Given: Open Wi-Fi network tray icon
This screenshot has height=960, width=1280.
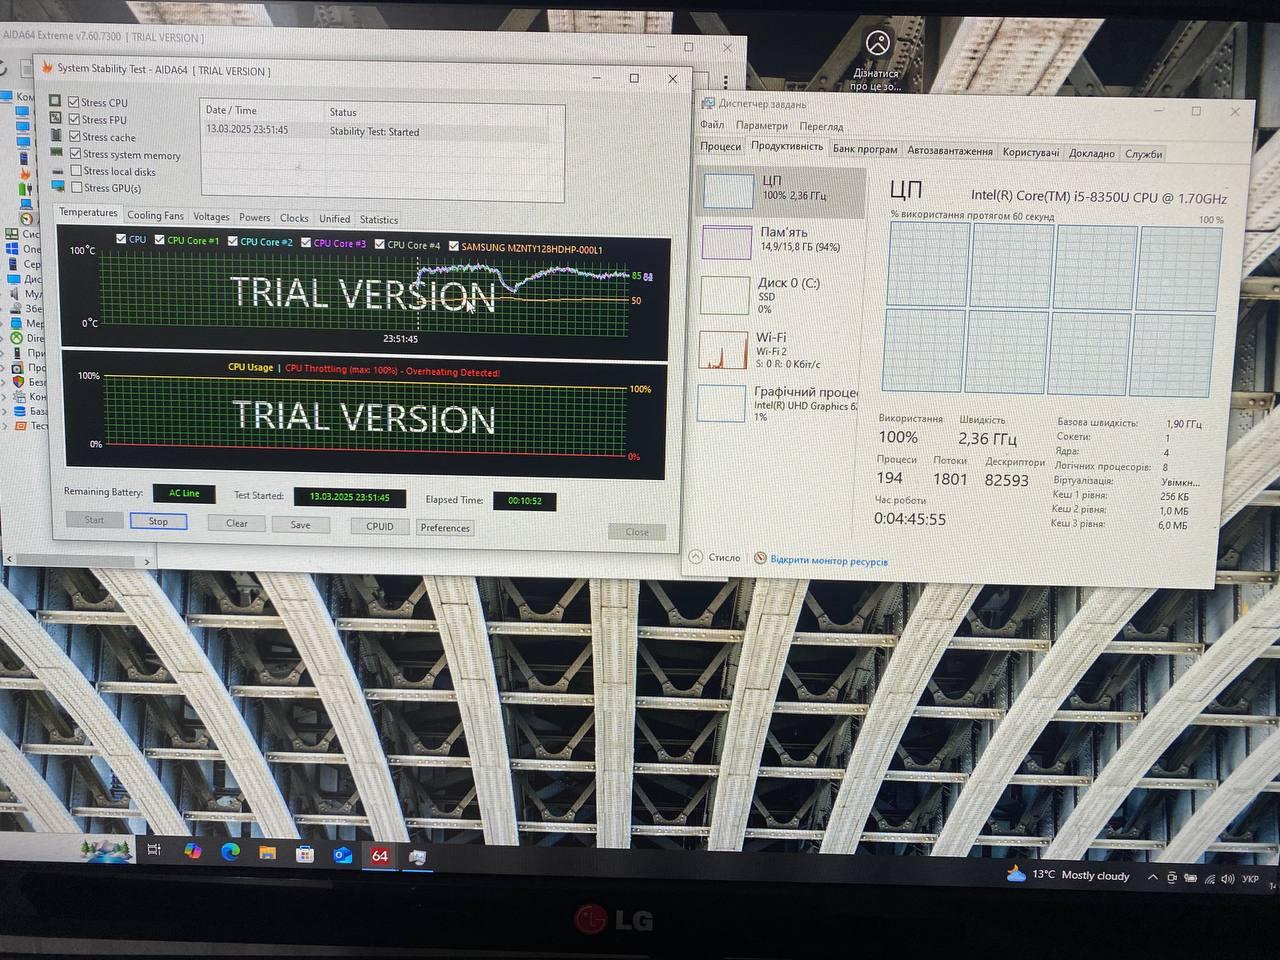Looking at the screenshot, I should coord(1210,879).
